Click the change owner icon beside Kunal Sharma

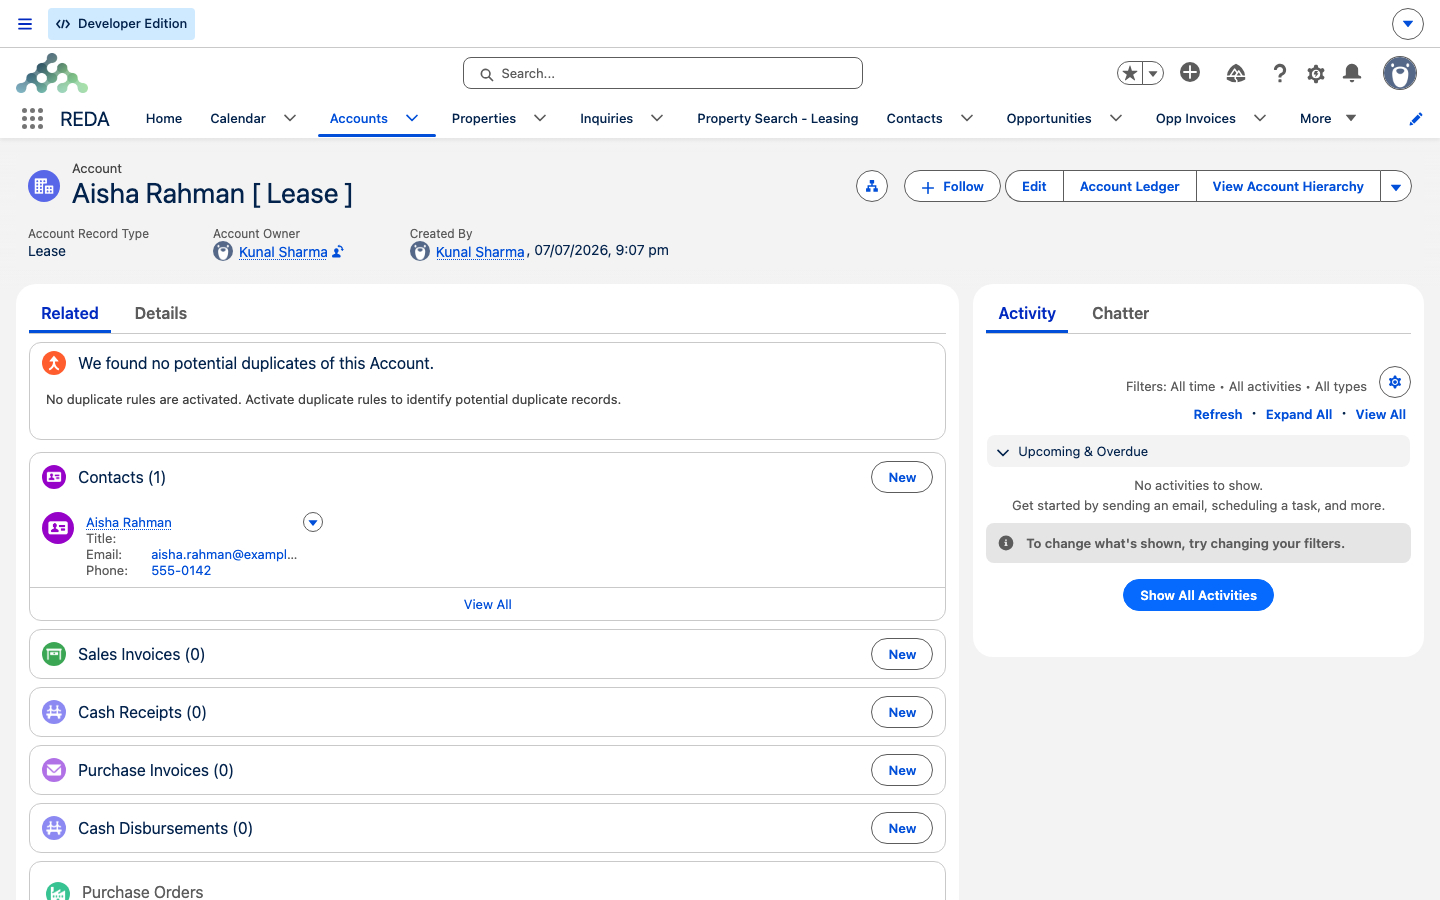click(338, 252)
